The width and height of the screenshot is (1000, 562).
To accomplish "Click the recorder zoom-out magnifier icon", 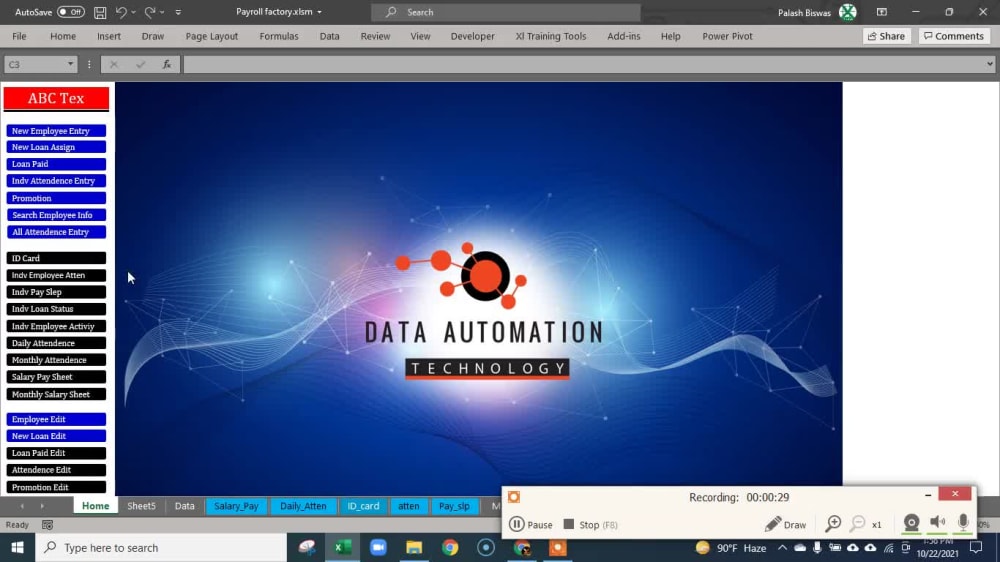I will coord(858,524).
